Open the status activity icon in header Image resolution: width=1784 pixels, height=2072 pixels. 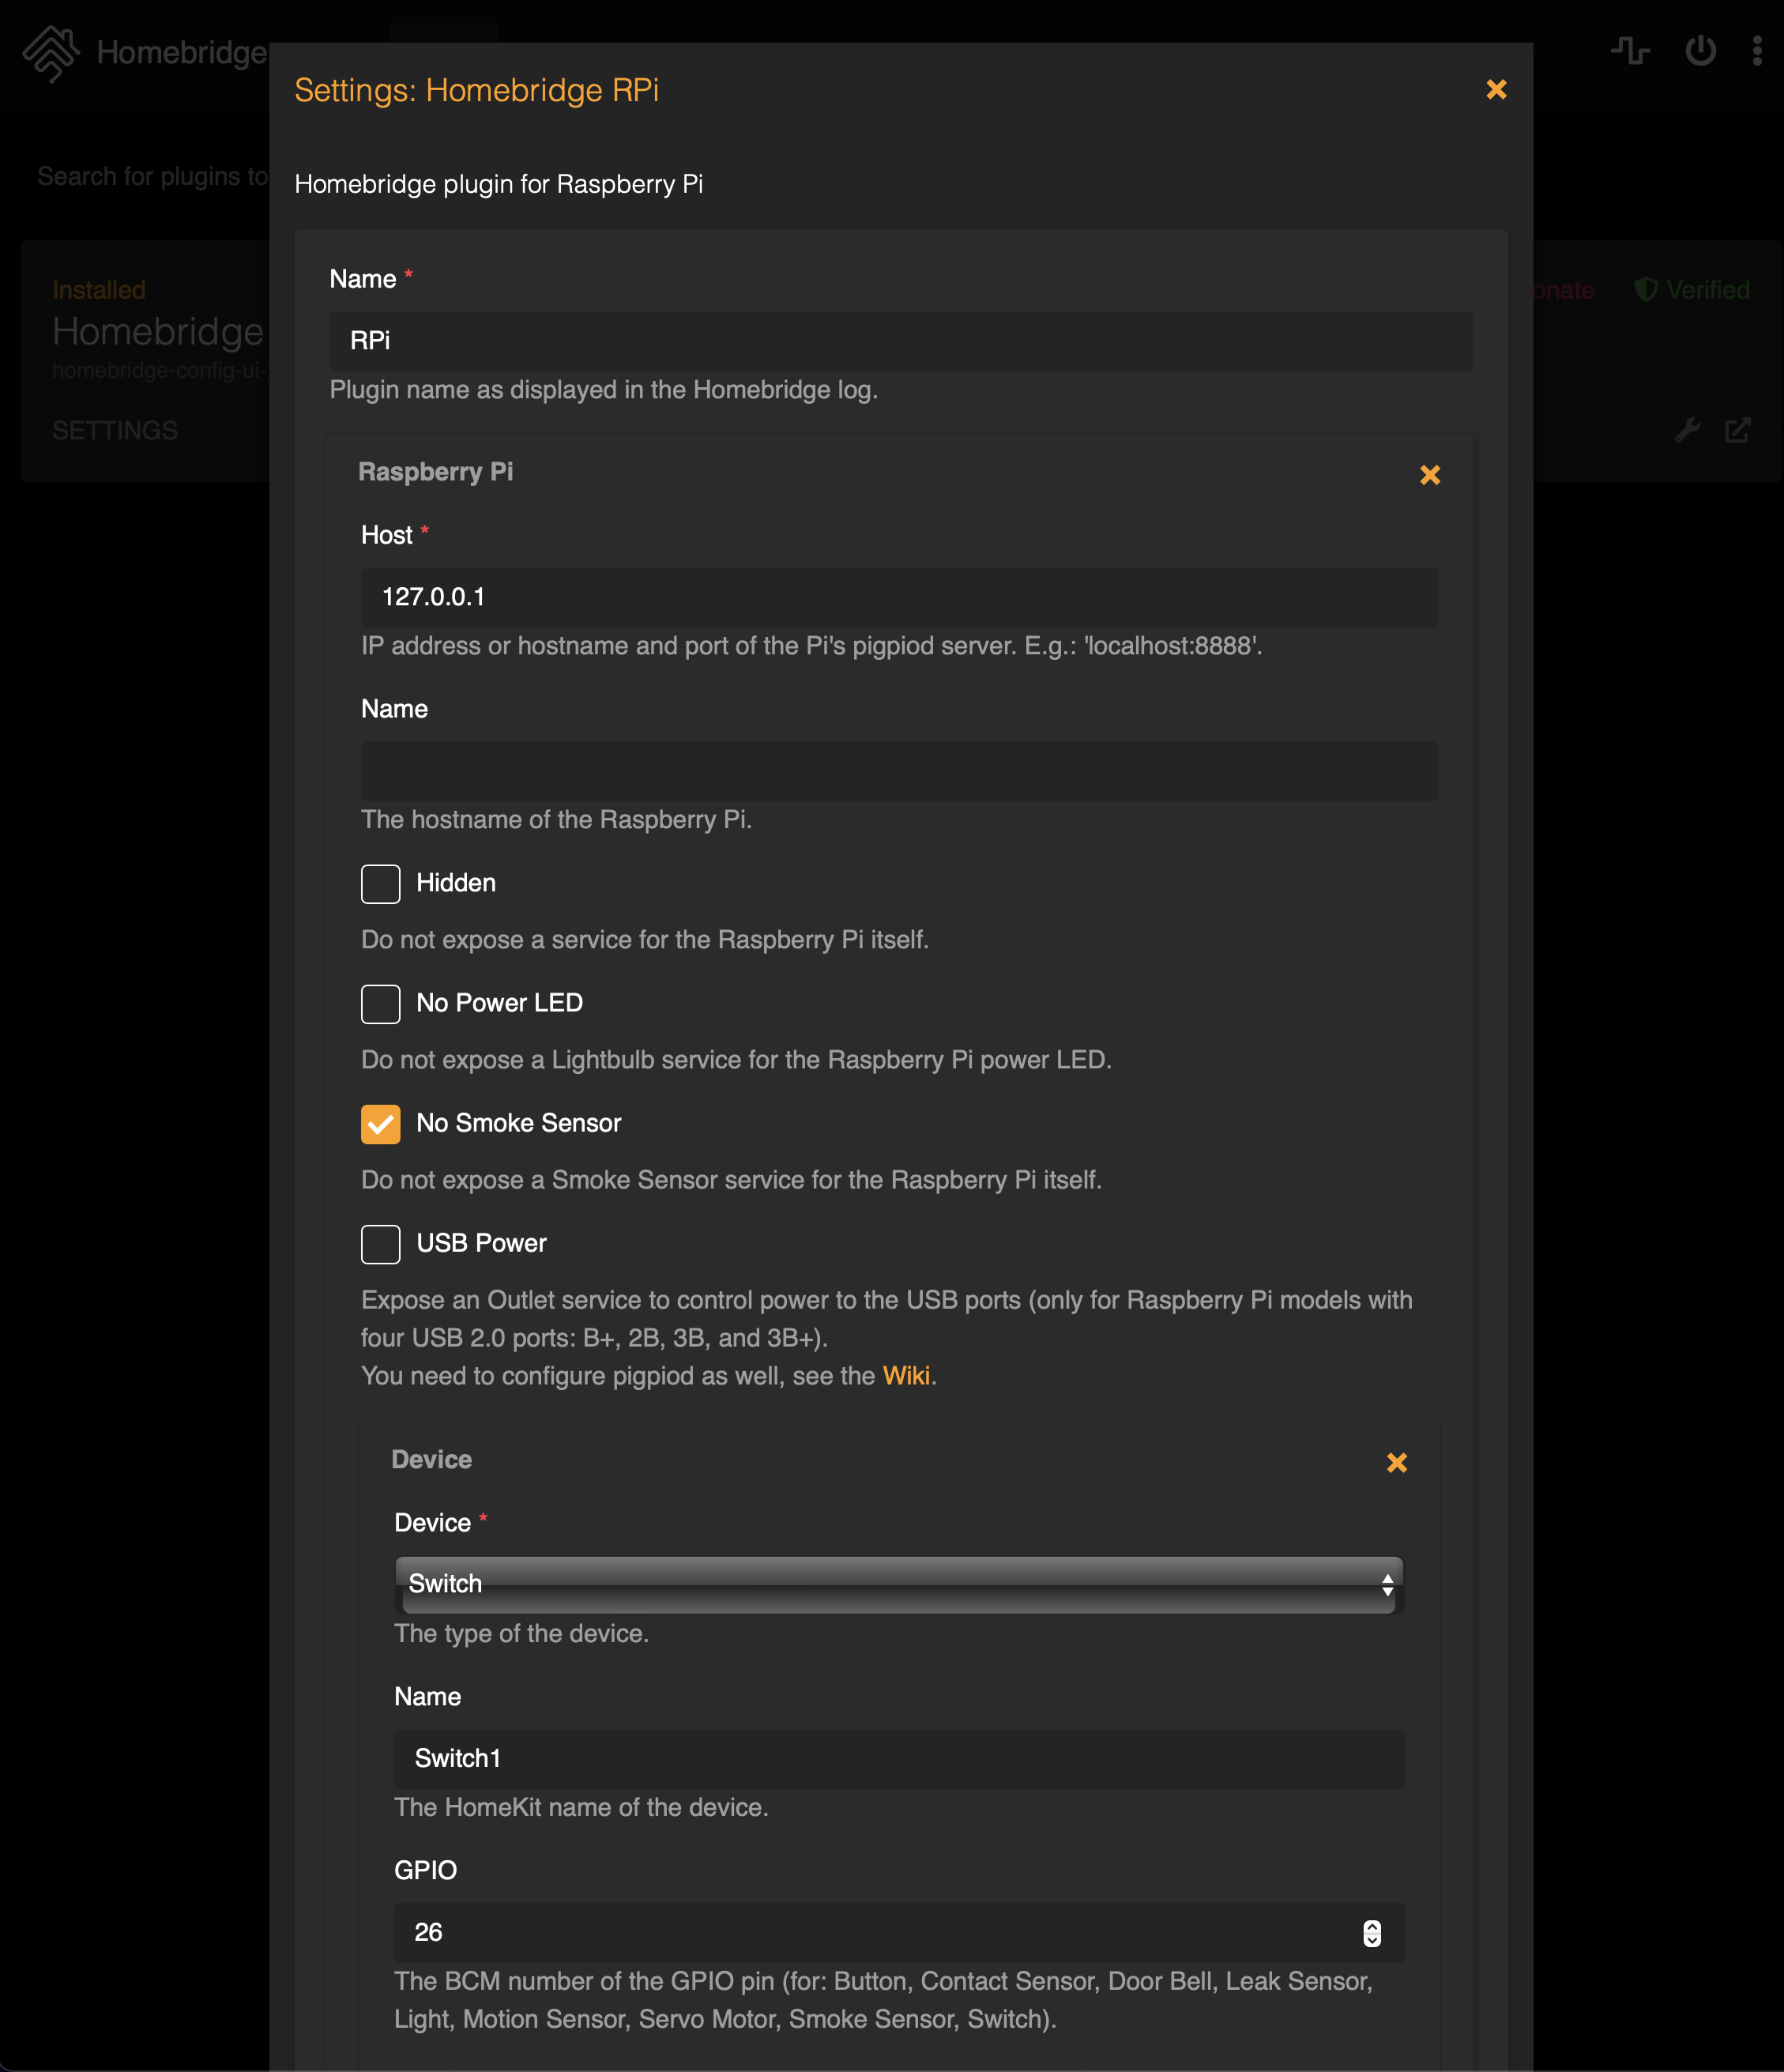[1630, 50]
